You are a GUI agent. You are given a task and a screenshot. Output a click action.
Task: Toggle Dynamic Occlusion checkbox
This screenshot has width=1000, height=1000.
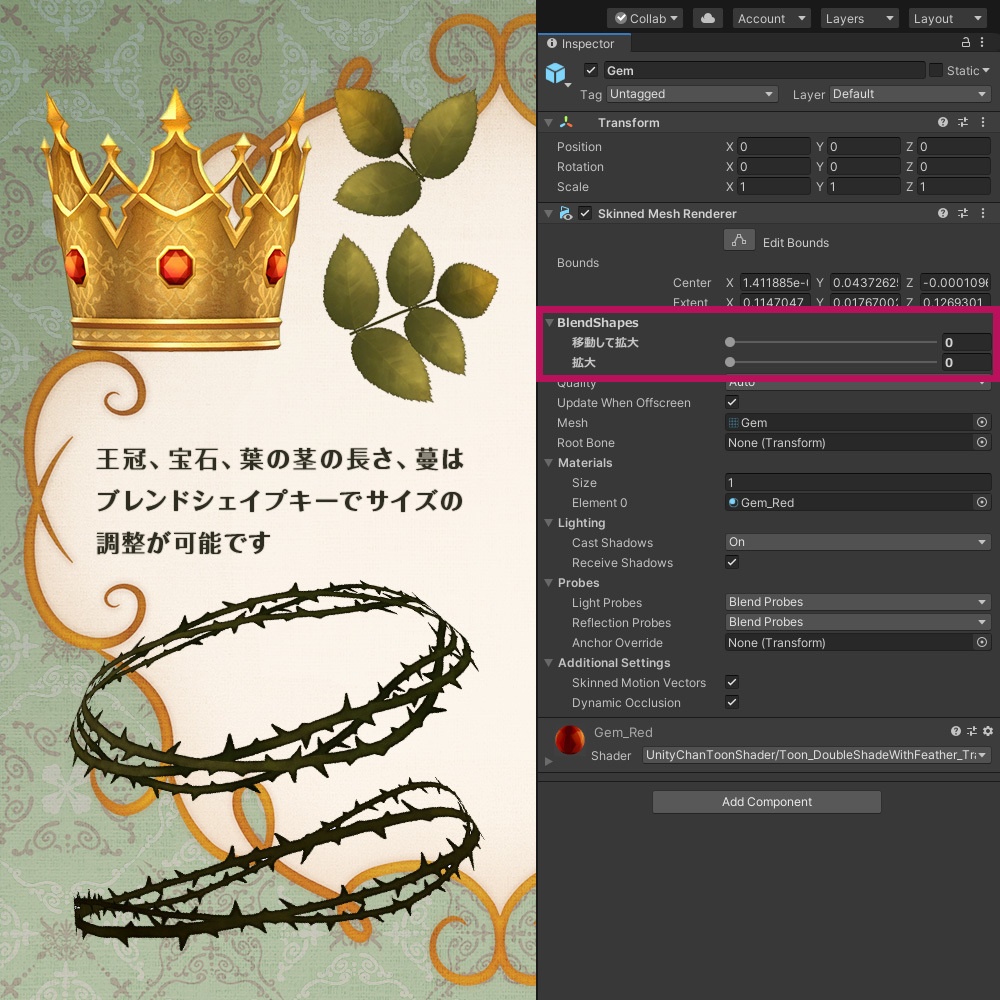tap(732, 702)
